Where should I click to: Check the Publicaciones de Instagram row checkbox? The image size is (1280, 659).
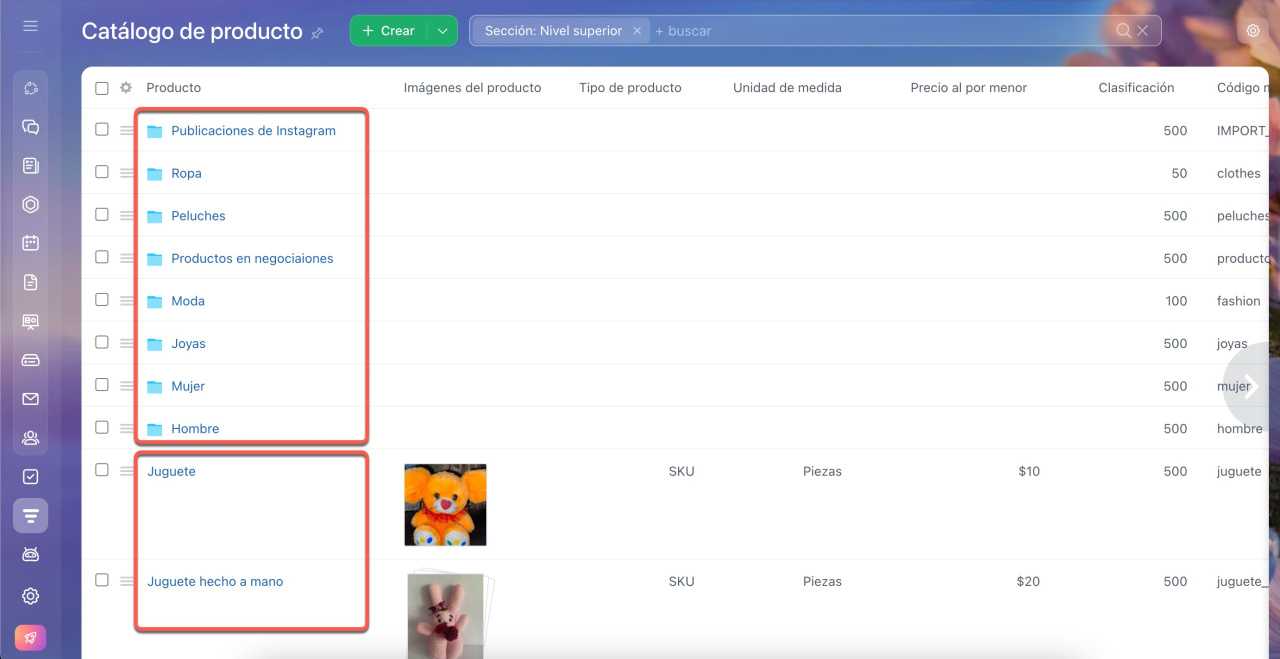(102, 129)
